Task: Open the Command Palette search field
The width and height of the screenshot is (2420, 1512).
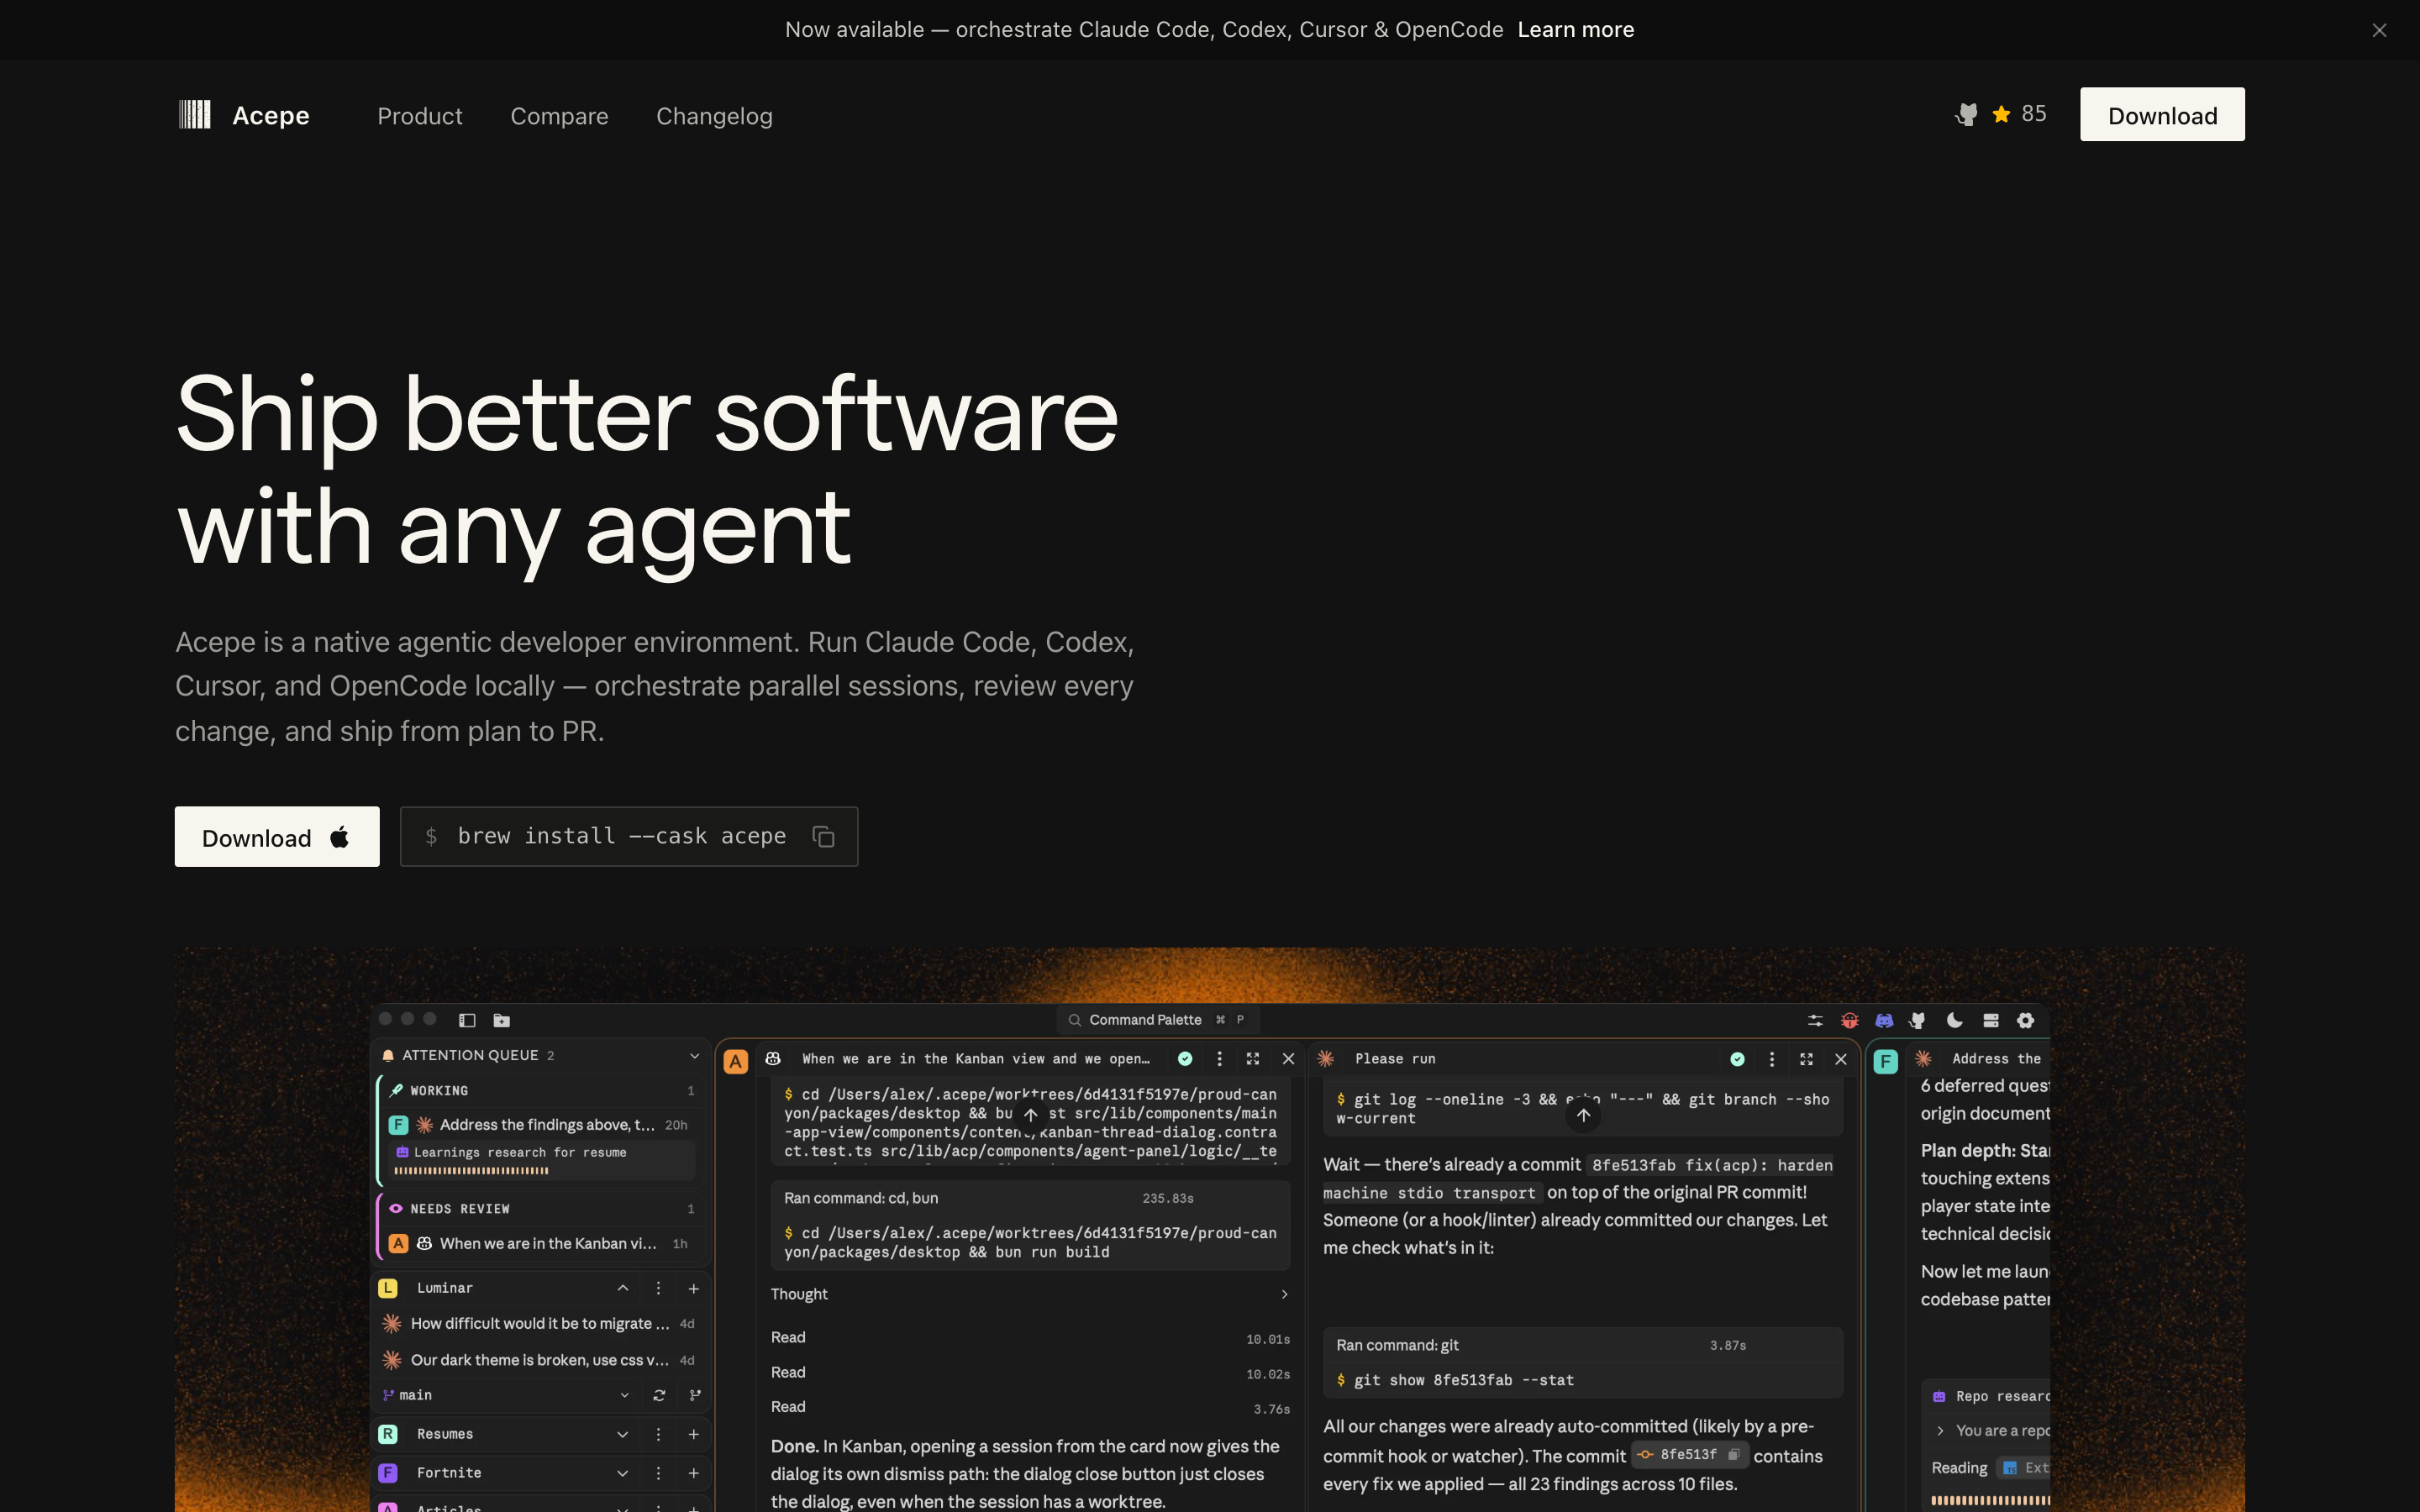Action: coord(1158,1020)
